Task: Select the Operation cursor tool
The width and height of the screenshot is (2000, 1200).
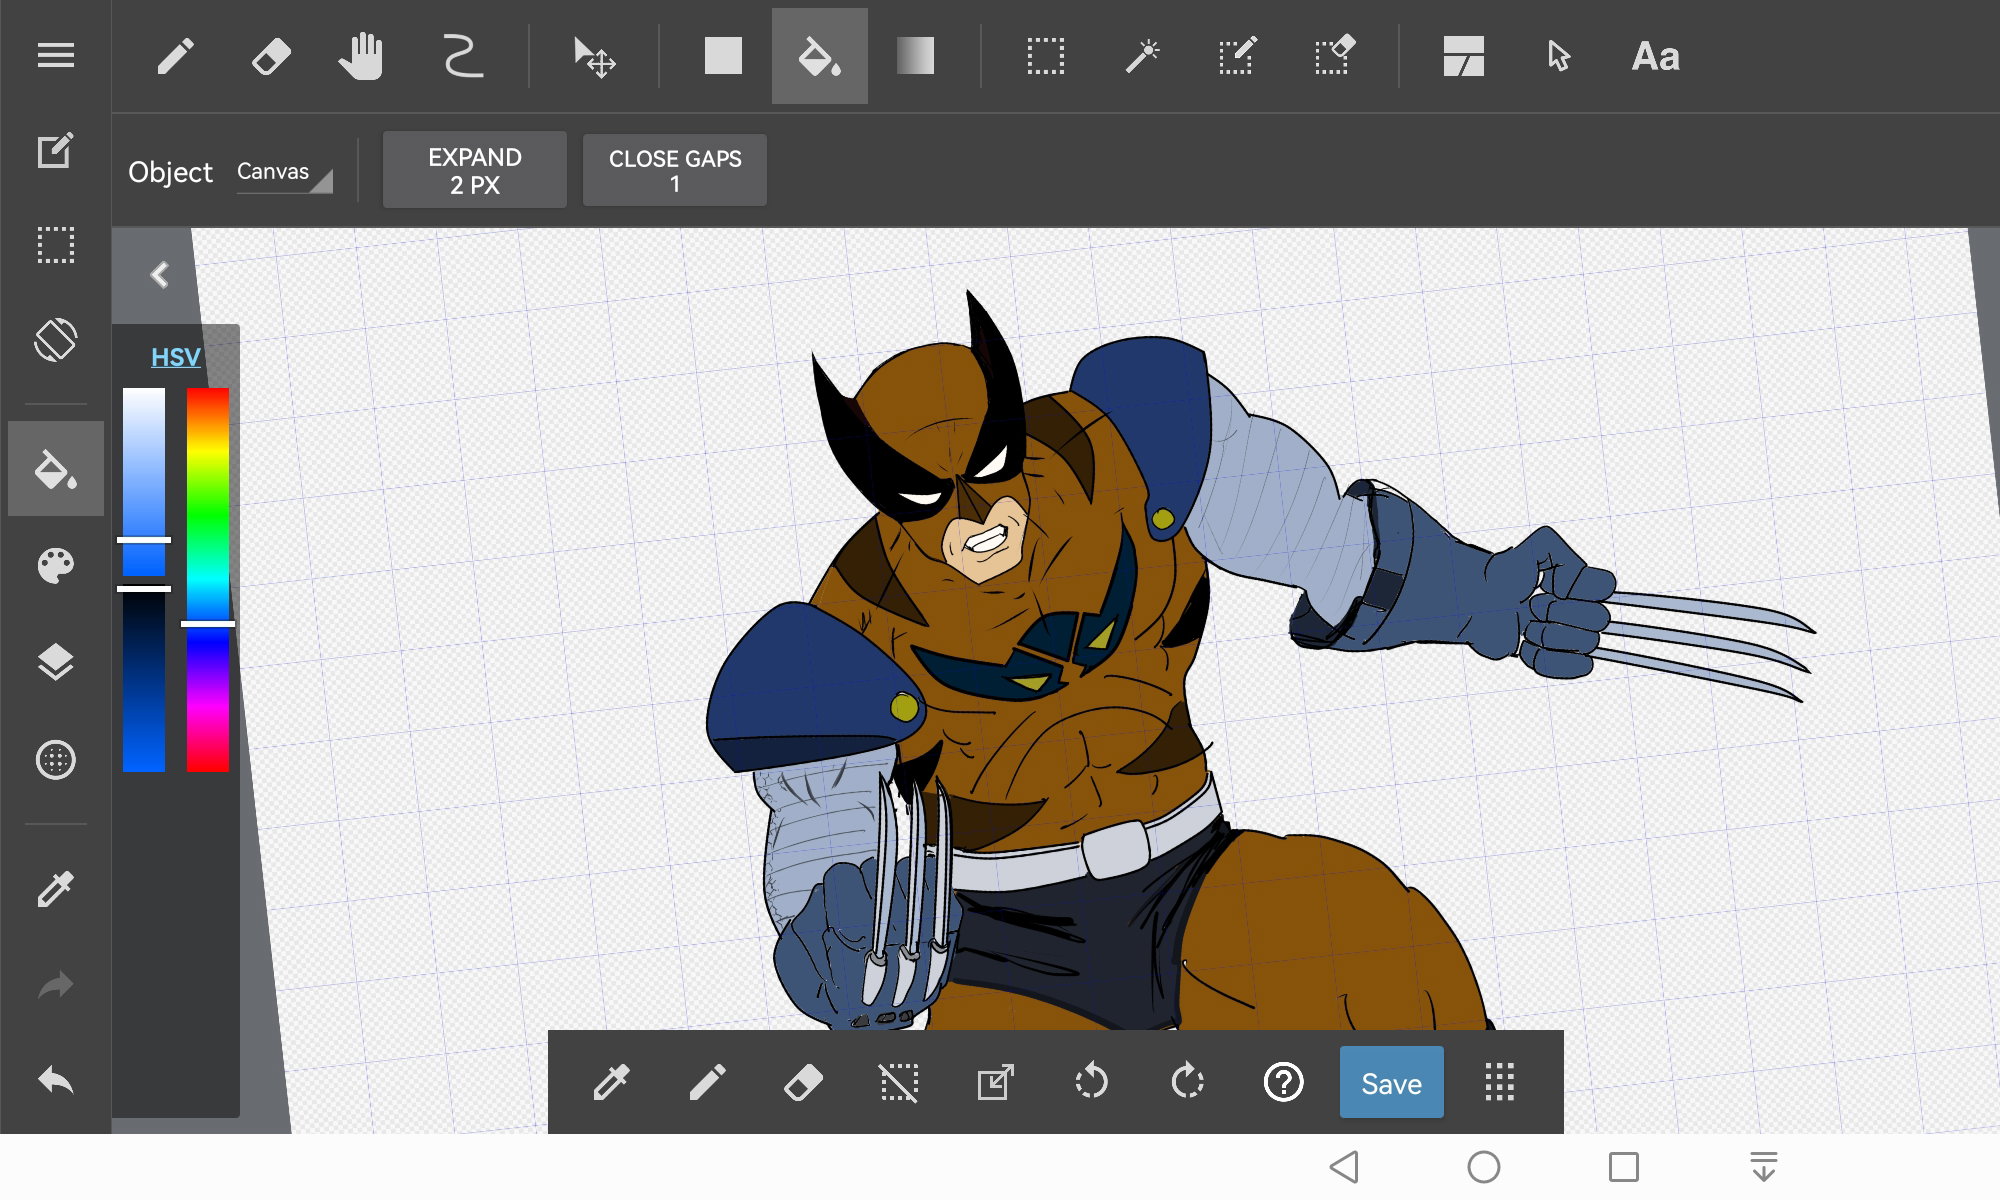Action: point(1558,56)
